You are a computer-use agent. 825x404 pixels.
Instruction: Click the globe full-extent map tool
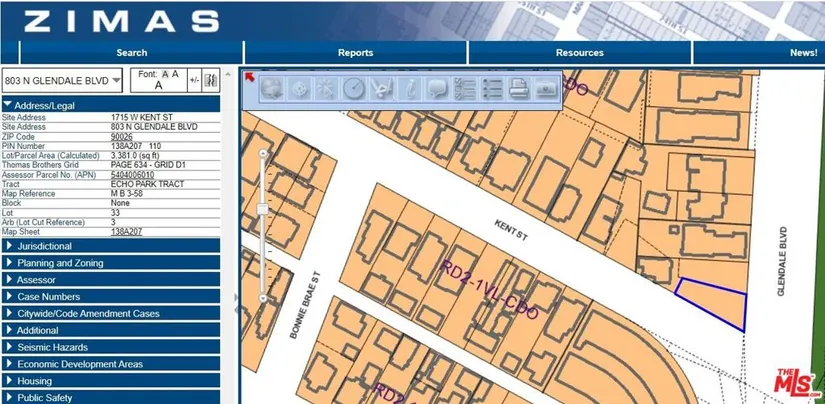pos(272,89)
